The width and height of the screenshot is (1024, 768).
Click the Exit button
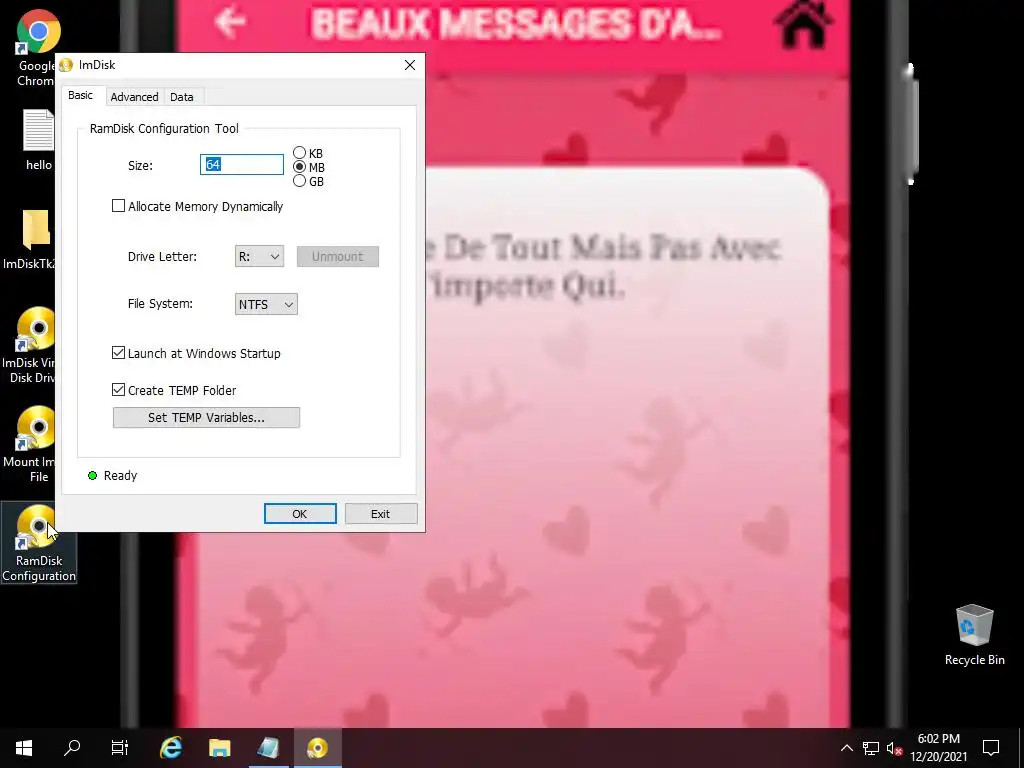coord(381,514)
